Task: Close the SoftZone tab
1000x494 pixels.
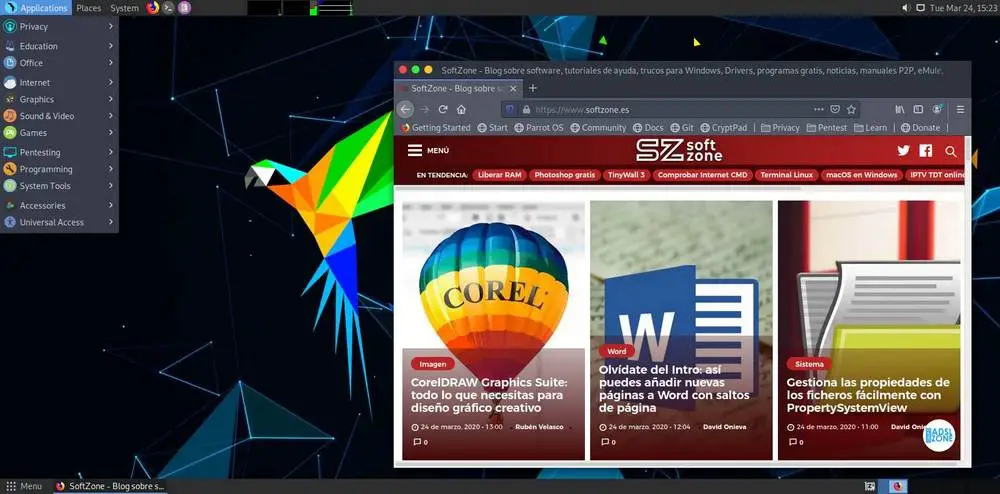Action: [513, 89]
